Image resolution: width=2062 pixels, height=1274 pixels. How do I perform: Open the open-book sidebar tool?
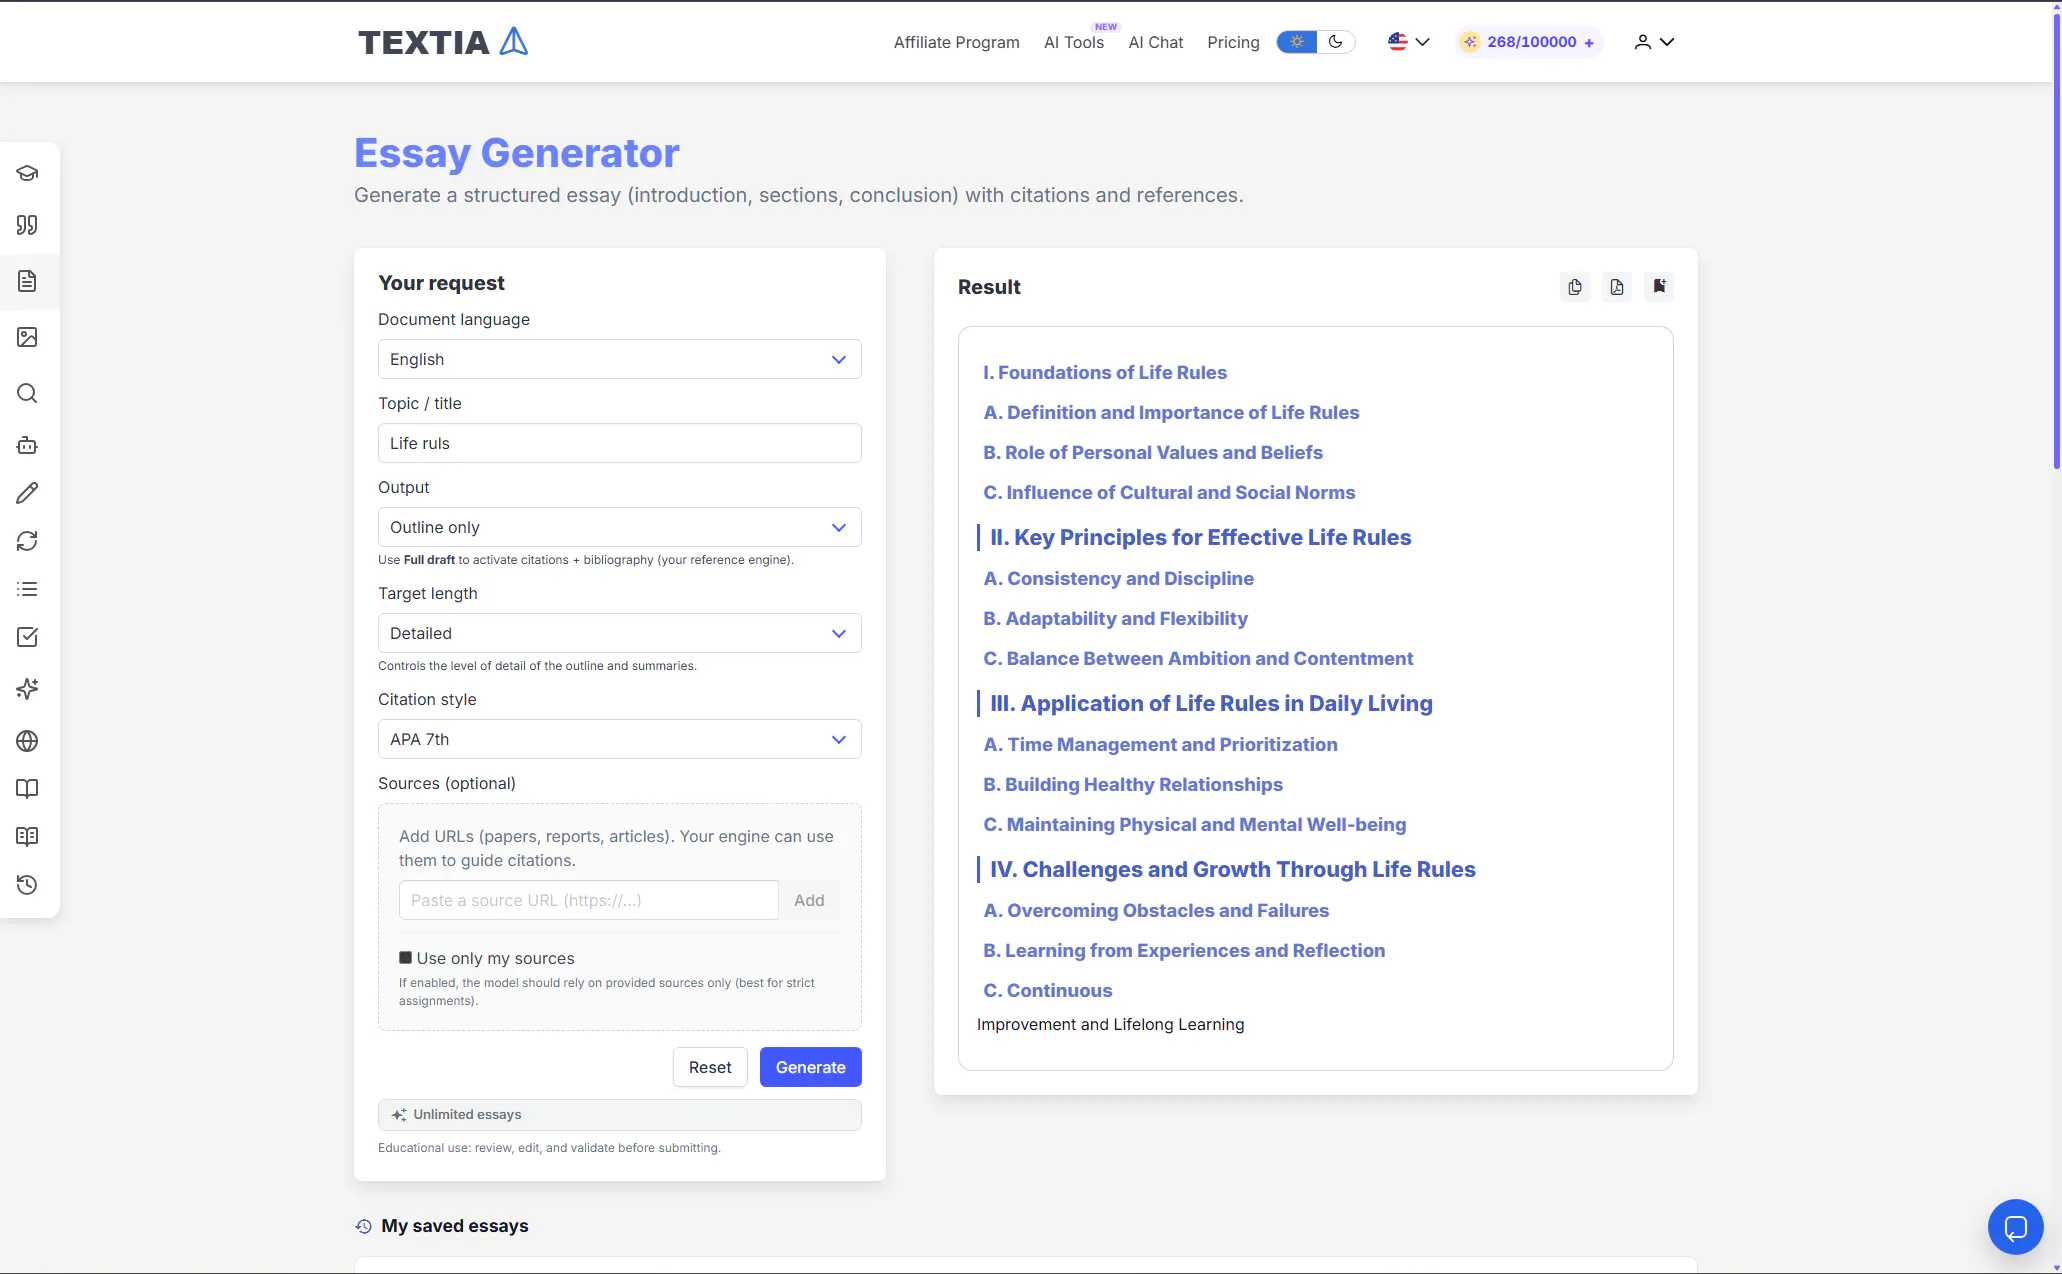27,789
